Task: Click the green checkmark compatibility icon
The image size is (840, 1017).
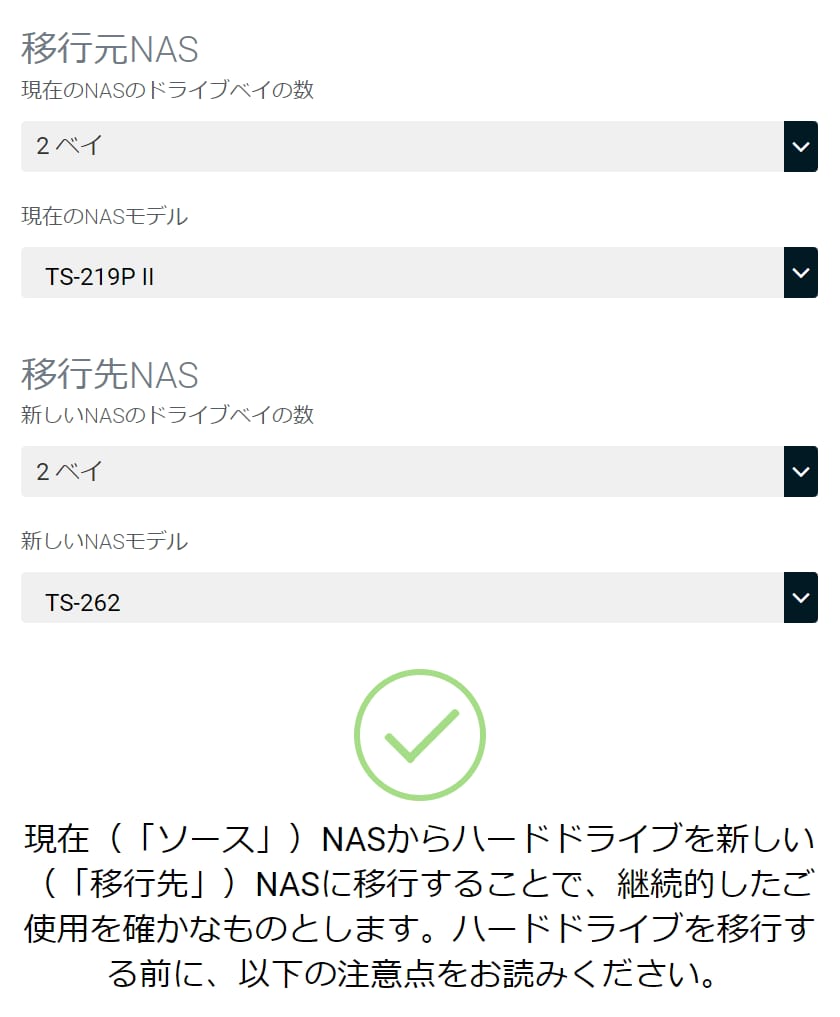Action: pyautogui.click(x=420, y=735)
